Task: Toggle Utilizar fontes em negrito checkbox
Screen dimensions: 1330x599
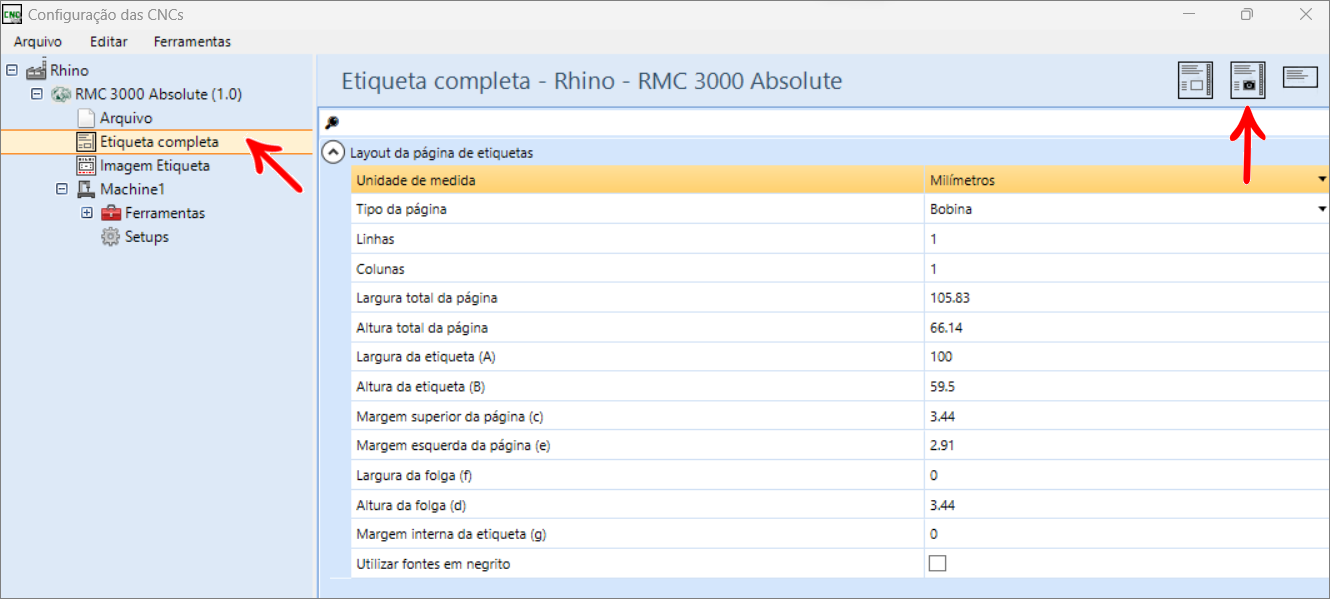Action: 937,563
